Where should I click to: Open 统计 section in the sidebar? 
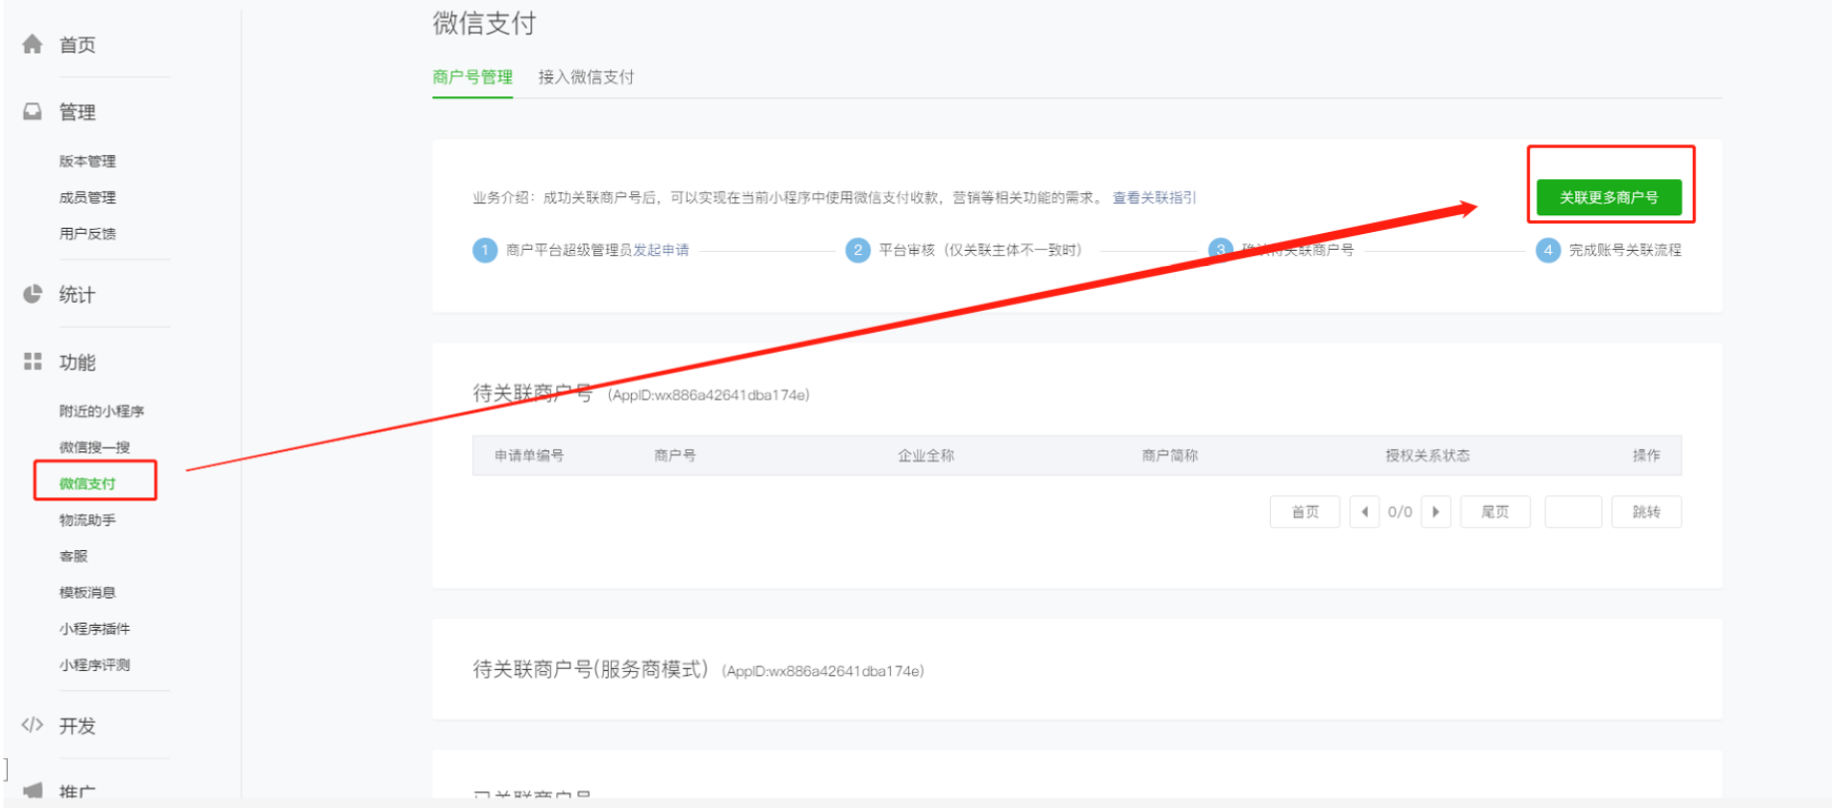pos(77,295)
